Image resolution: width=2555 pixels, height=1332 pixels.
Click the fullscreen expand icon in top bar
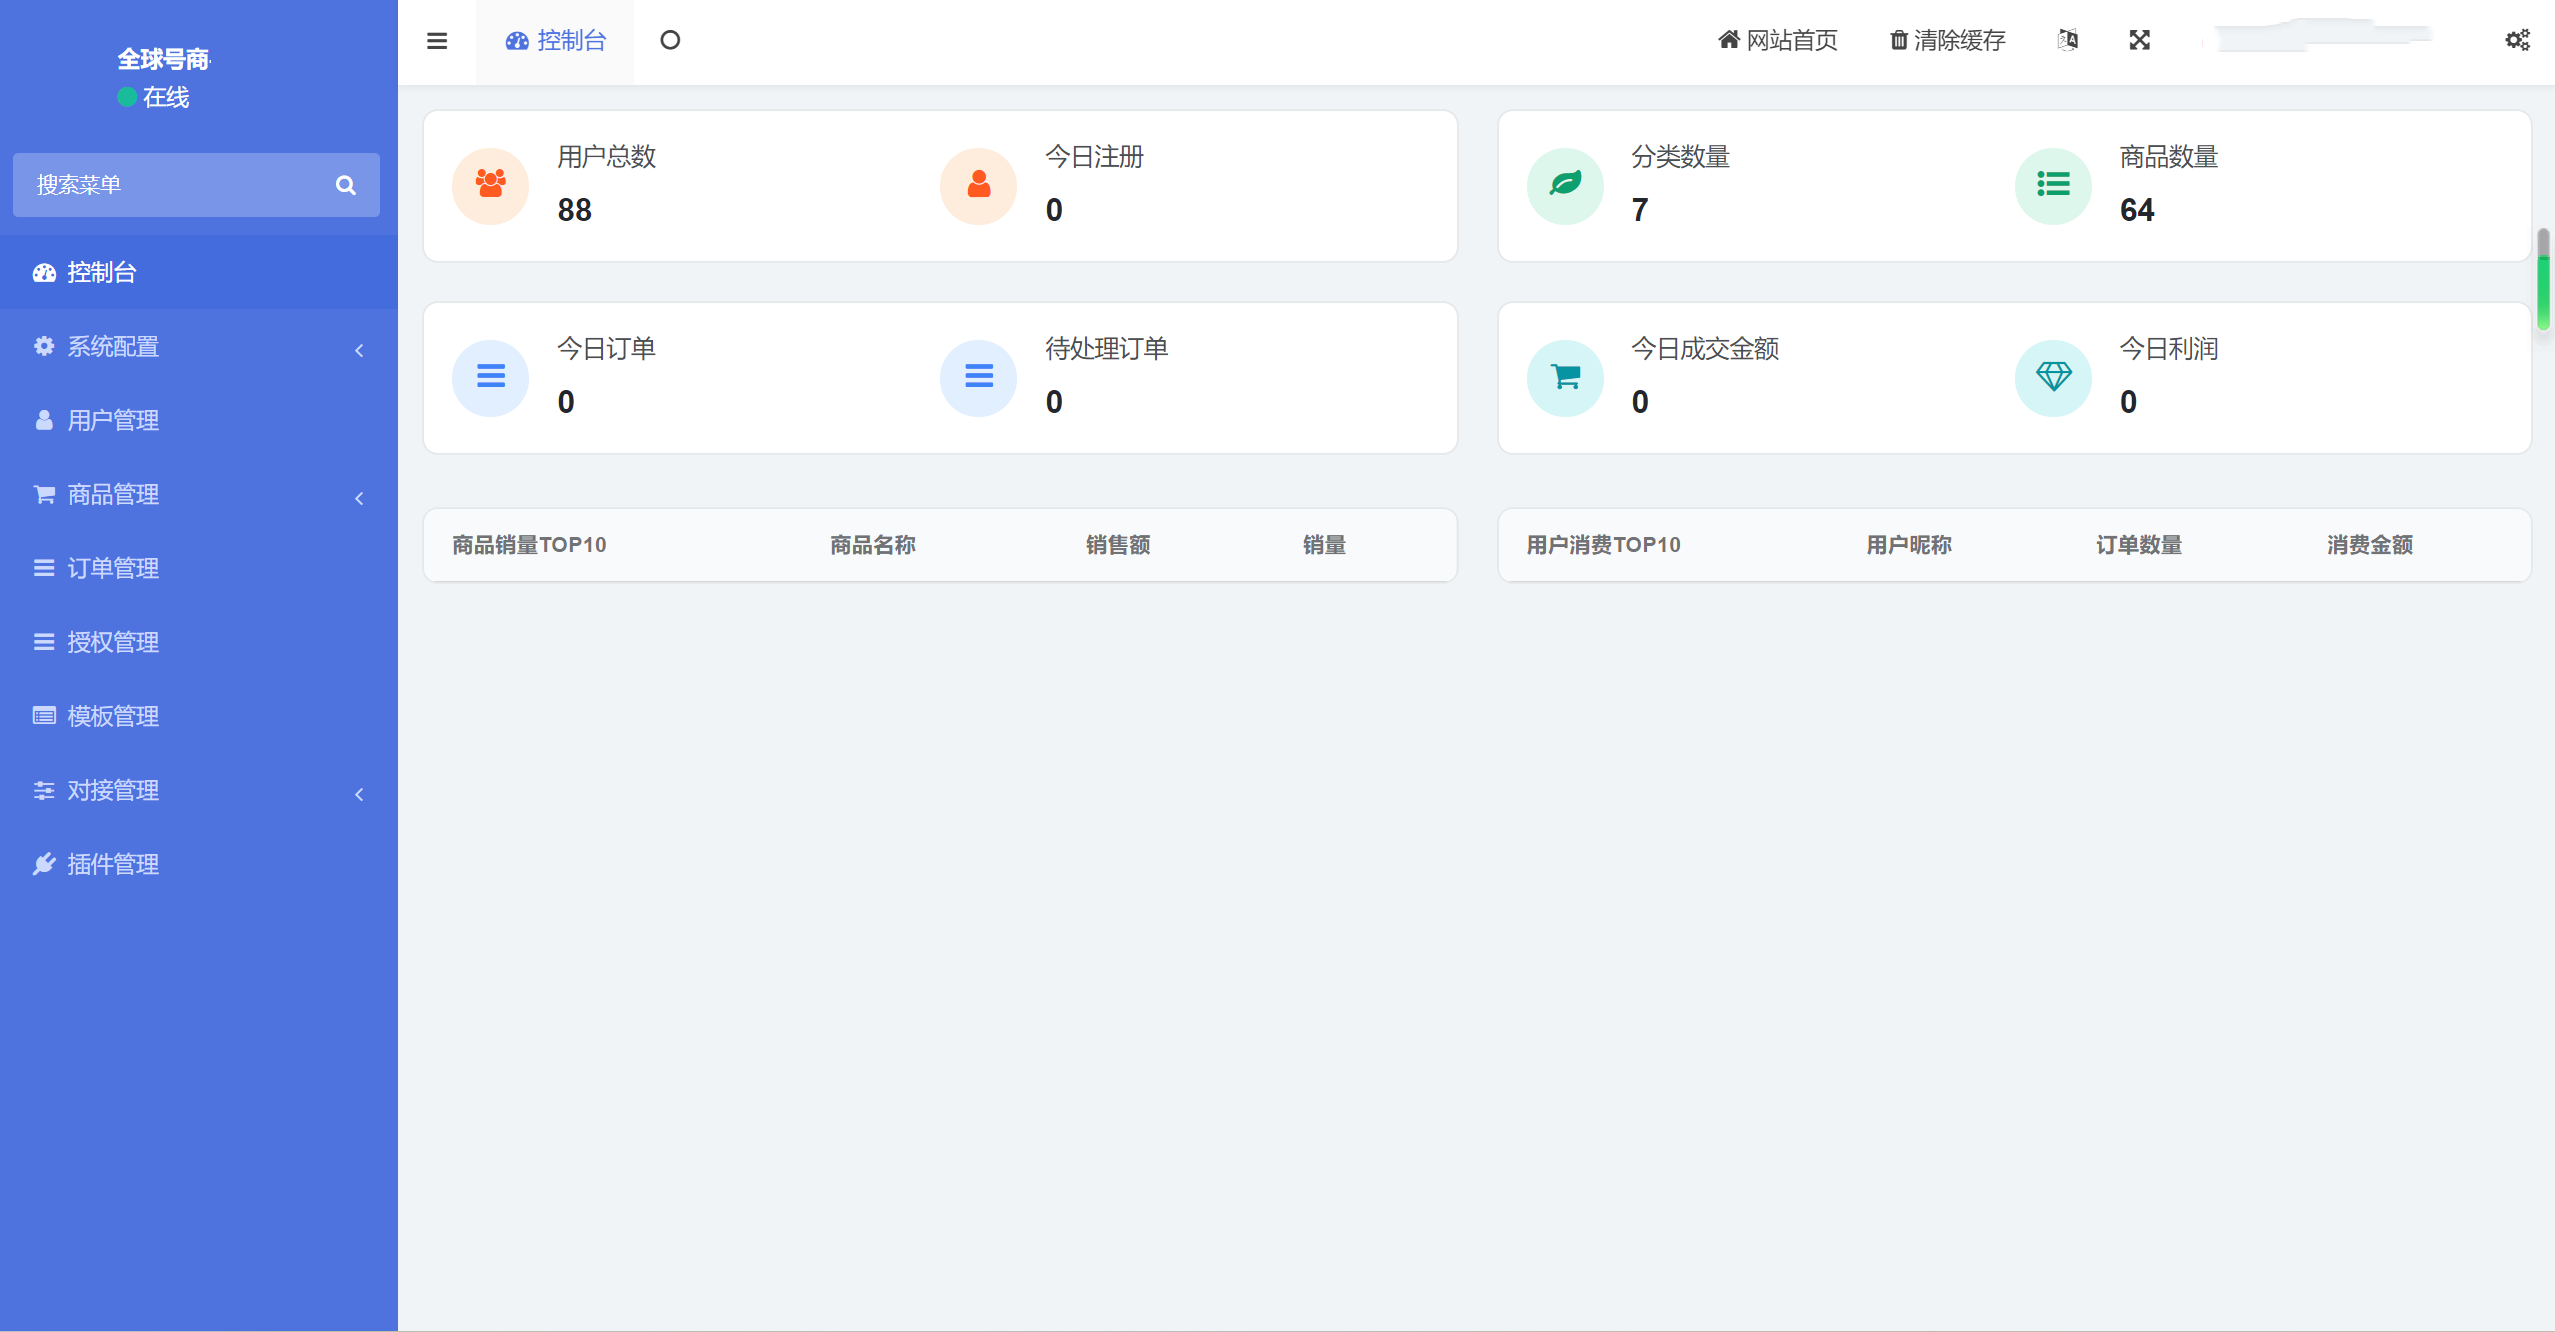(x=2140, y=40)
